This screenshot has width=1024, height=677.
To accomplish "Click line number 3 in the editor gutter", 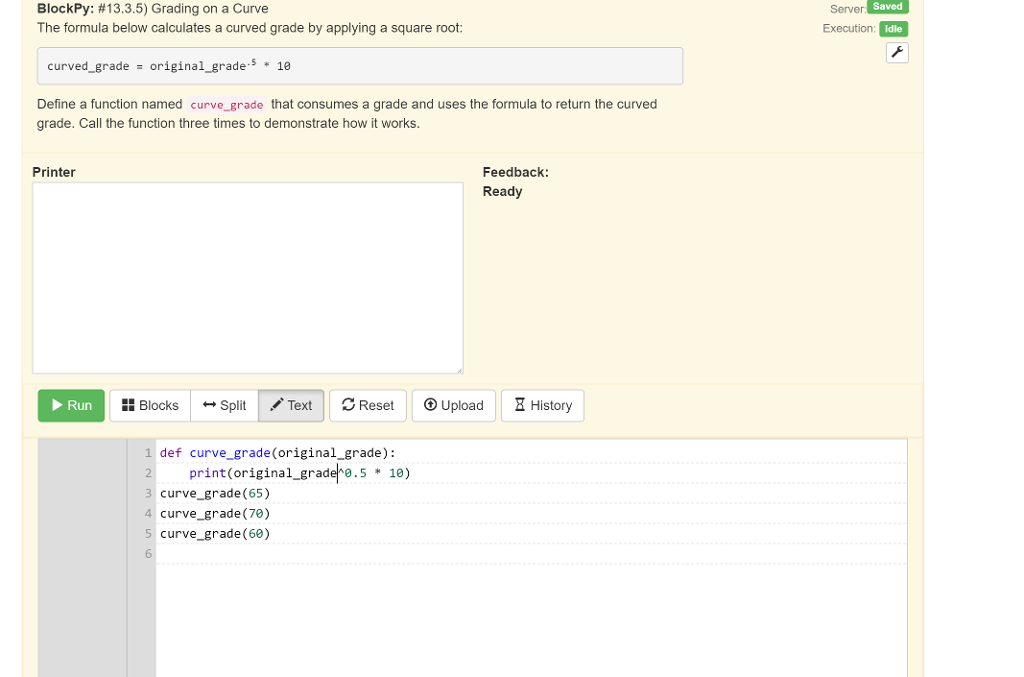I will pyautogui.click(x=147, y=493).
